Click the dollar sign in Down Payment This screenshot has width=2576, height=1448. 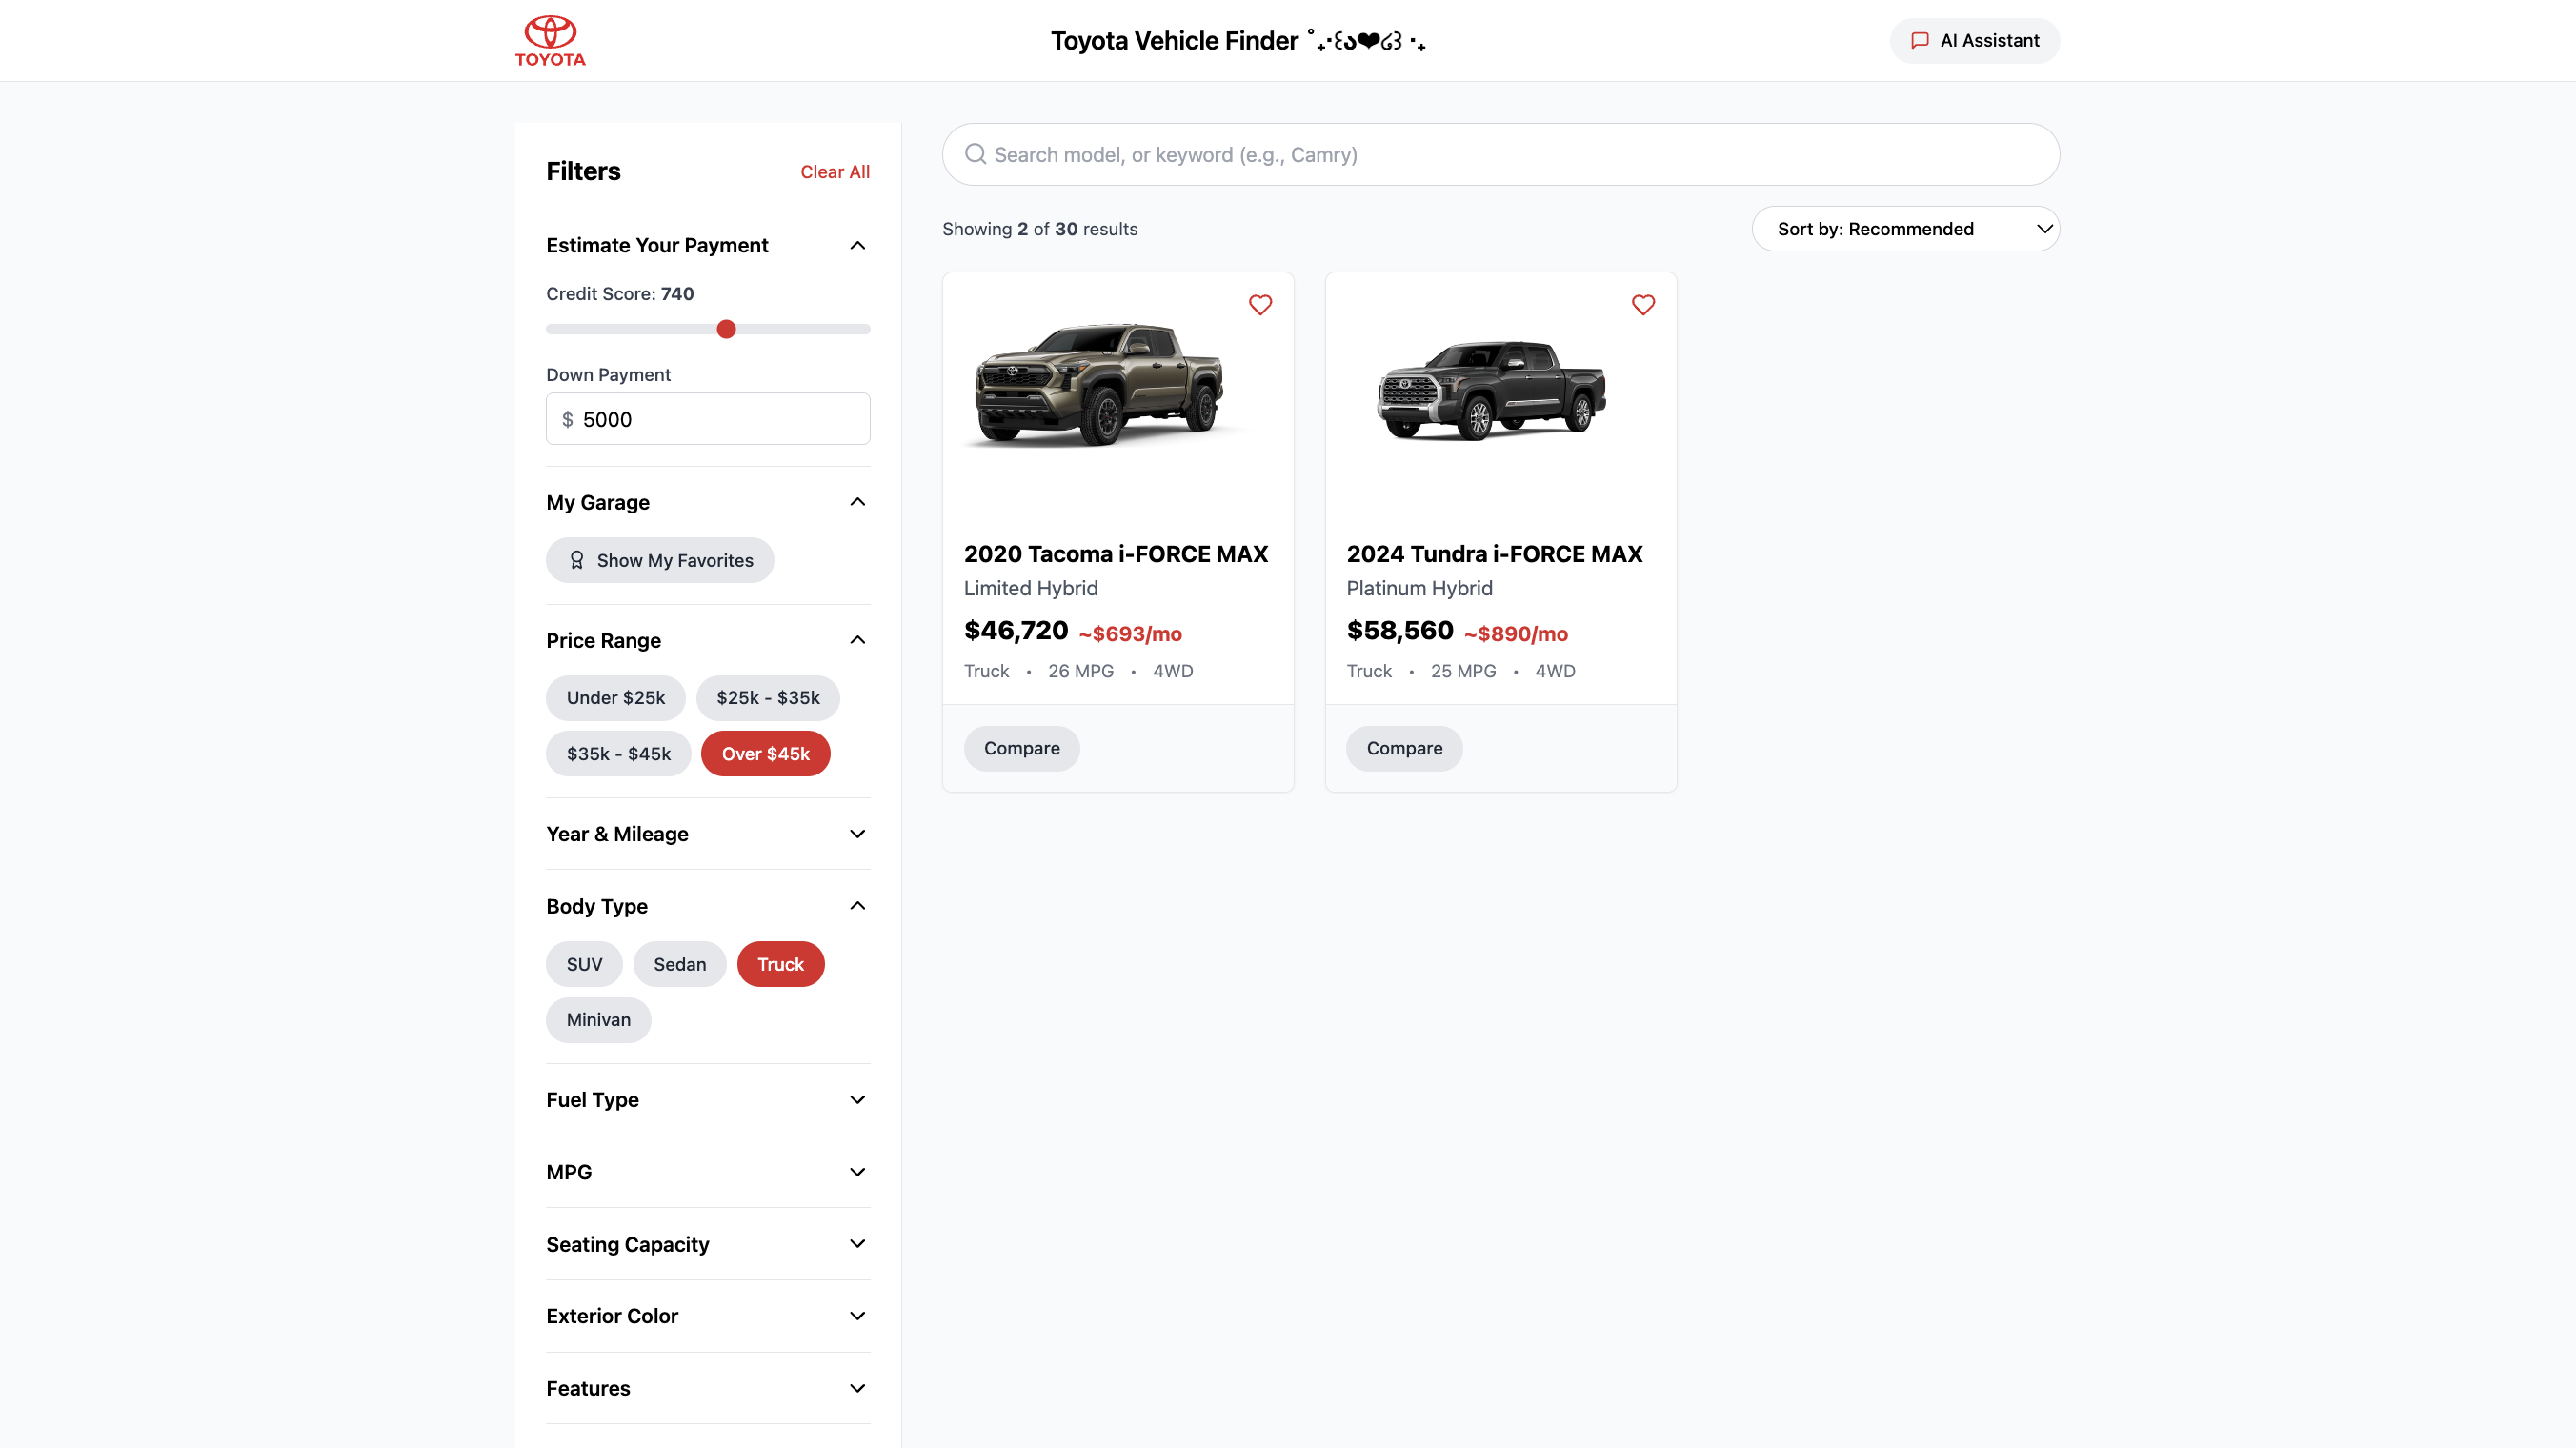pyautogui.click(x=567, y=419)
